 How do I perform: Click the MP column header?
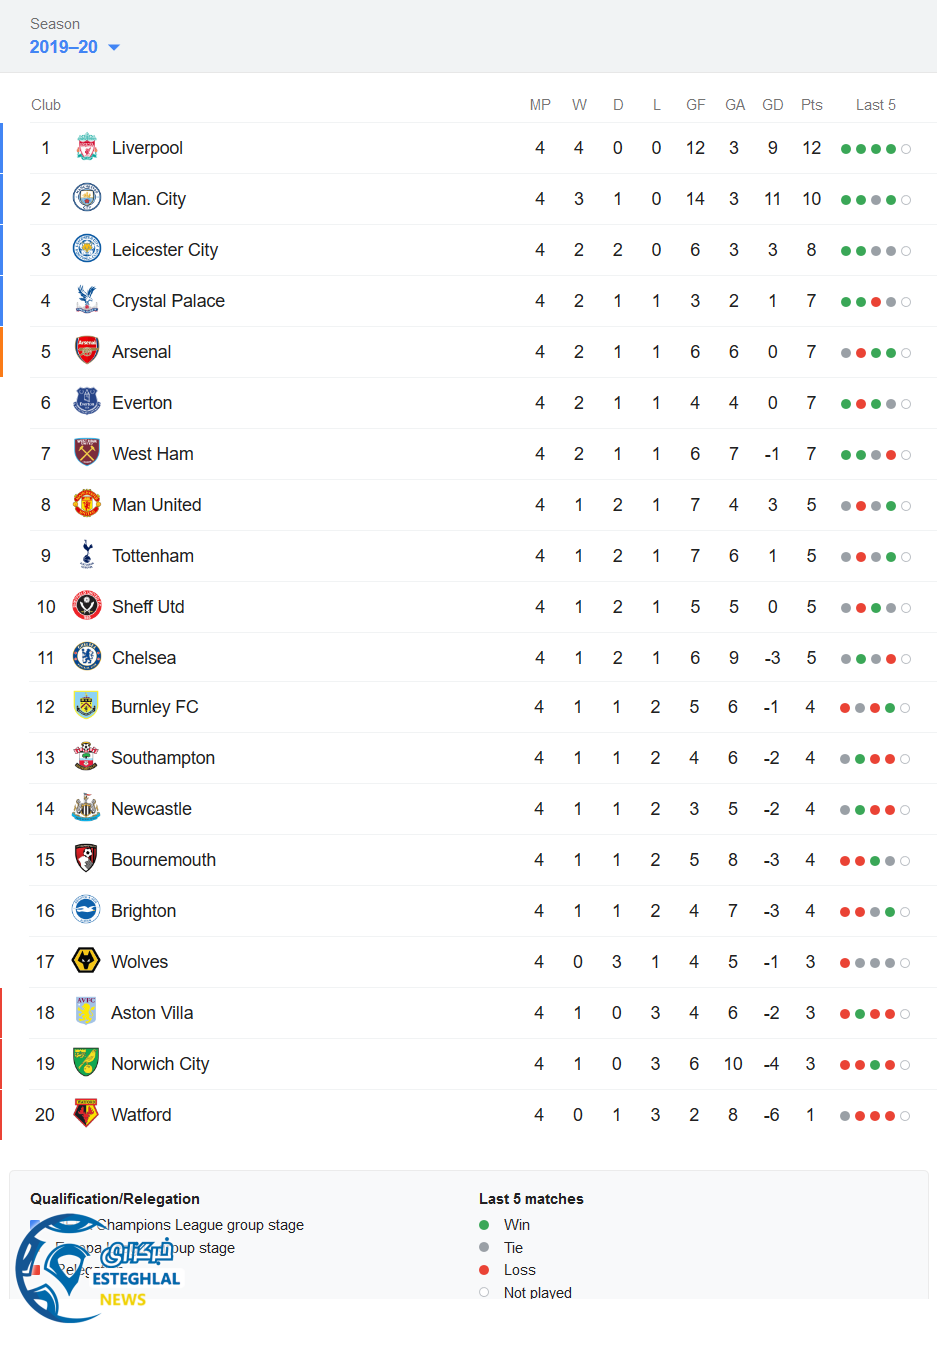pyautogui.click(x=540, y=105)
